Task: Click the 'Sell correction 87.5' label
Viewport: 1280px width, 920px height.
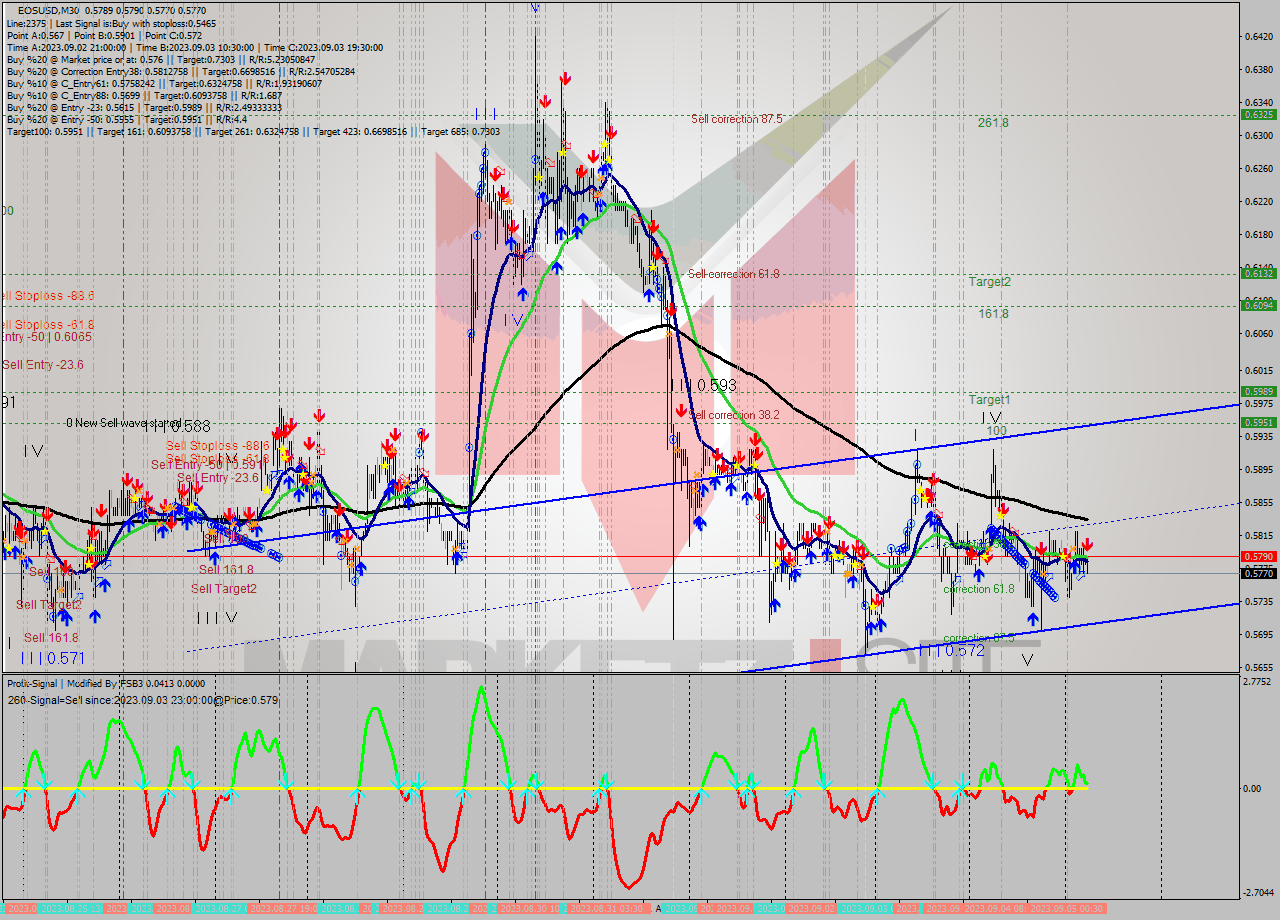Action: [736, 118]
